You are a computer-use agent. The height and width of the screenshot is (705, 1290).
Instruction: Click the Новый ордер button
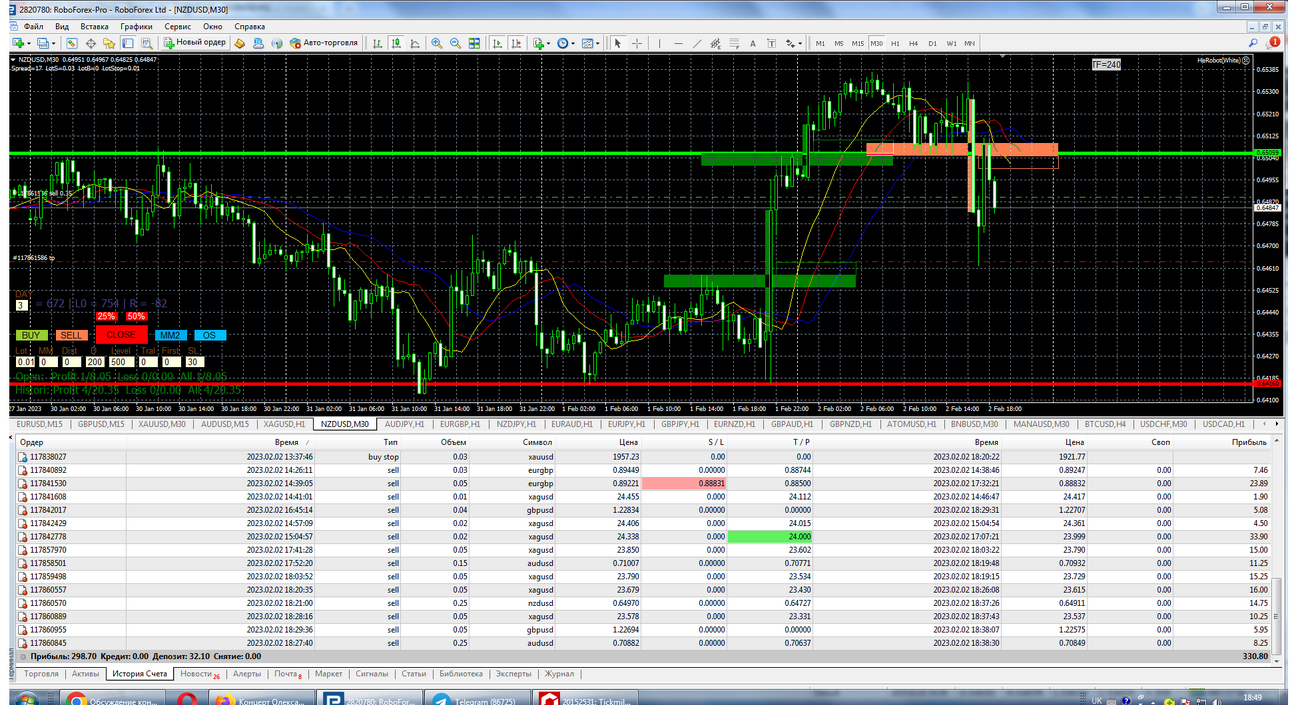pos(195,43)
